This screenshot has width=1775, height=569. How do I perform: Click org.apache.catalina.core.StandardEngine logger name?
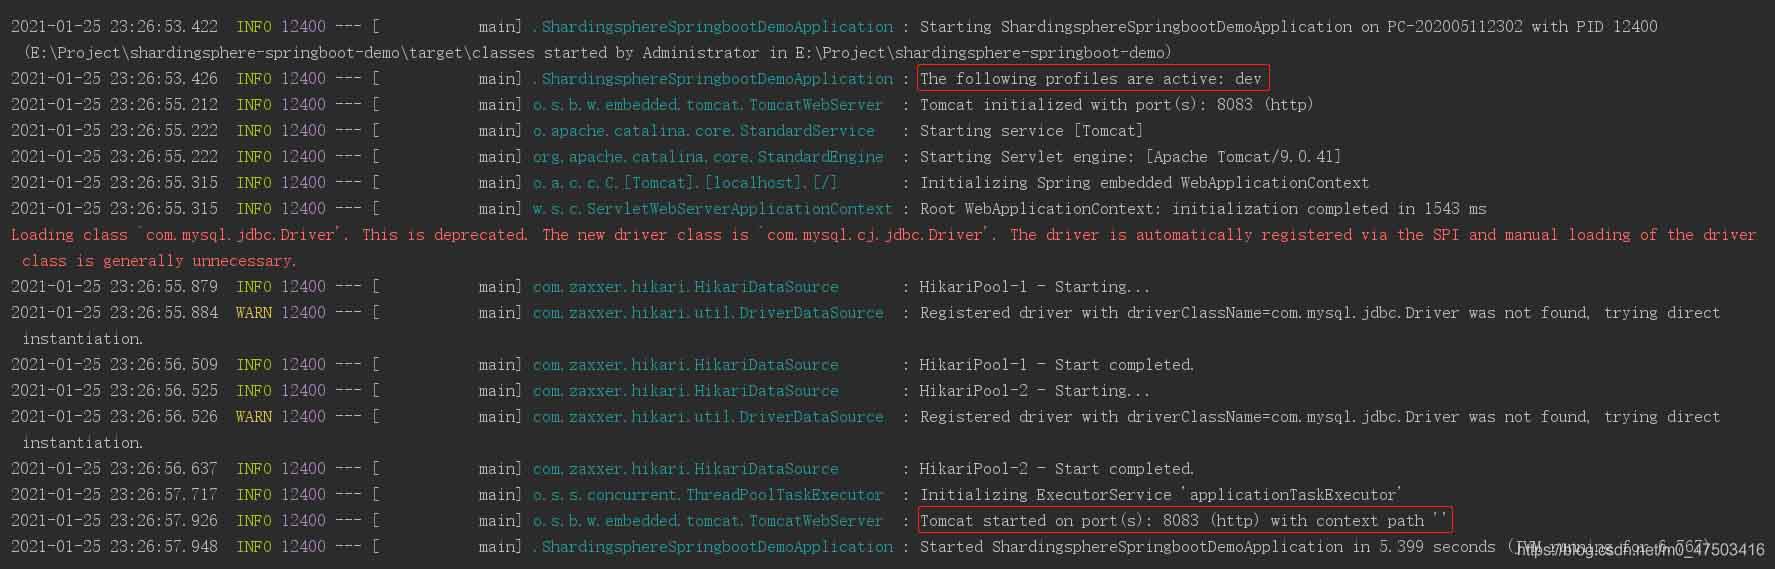[x=708, y=157]
